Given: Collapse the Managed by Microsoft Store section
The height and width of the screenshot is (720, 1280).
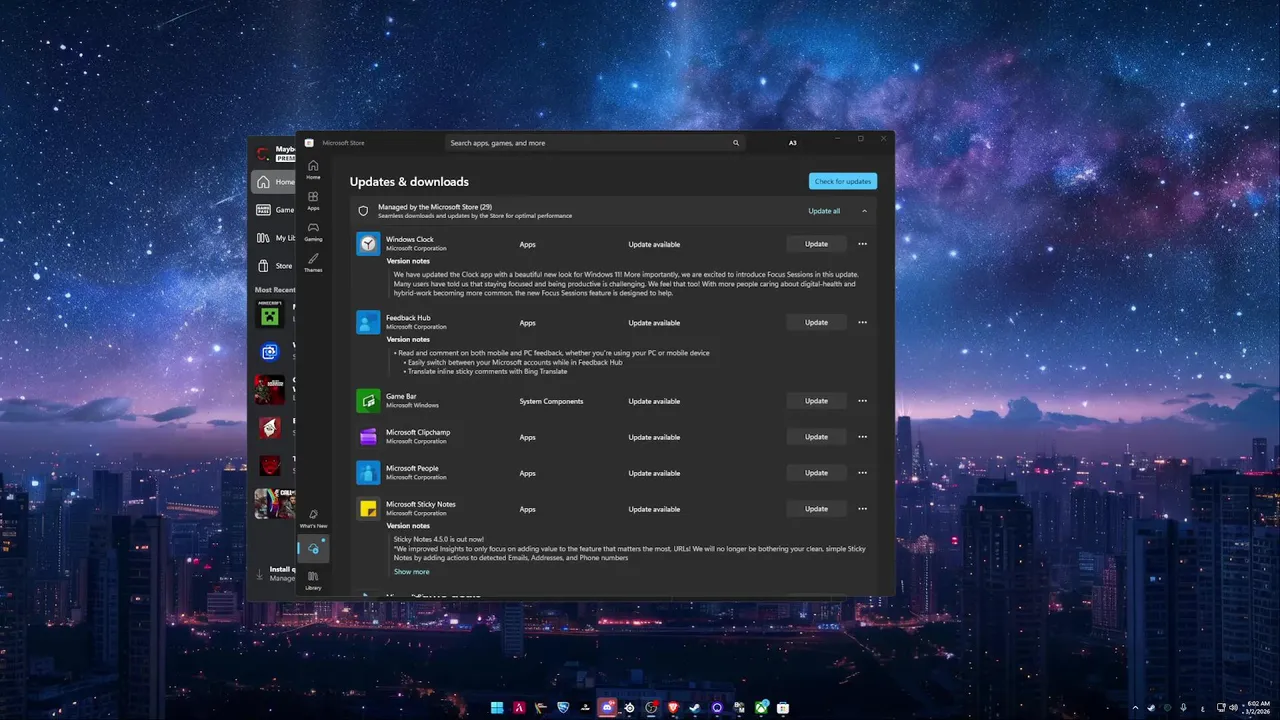Looking at the screenshot, I should [x=864, y=211].
